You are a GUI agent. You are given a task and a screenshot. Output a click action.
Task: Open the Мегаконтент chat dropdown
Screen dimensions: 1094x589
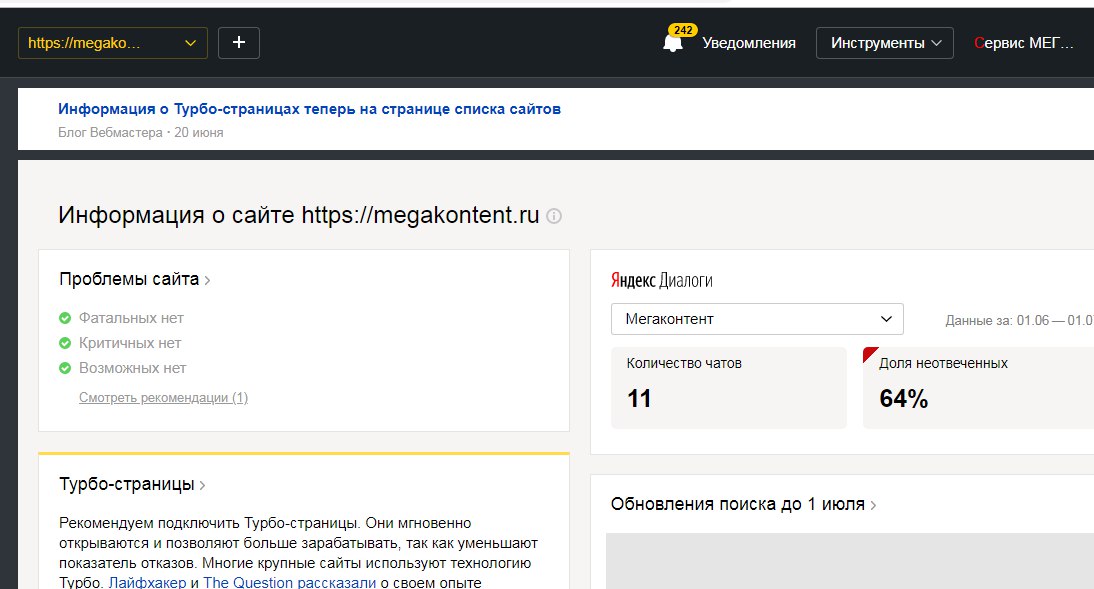(x=757, y=319)
